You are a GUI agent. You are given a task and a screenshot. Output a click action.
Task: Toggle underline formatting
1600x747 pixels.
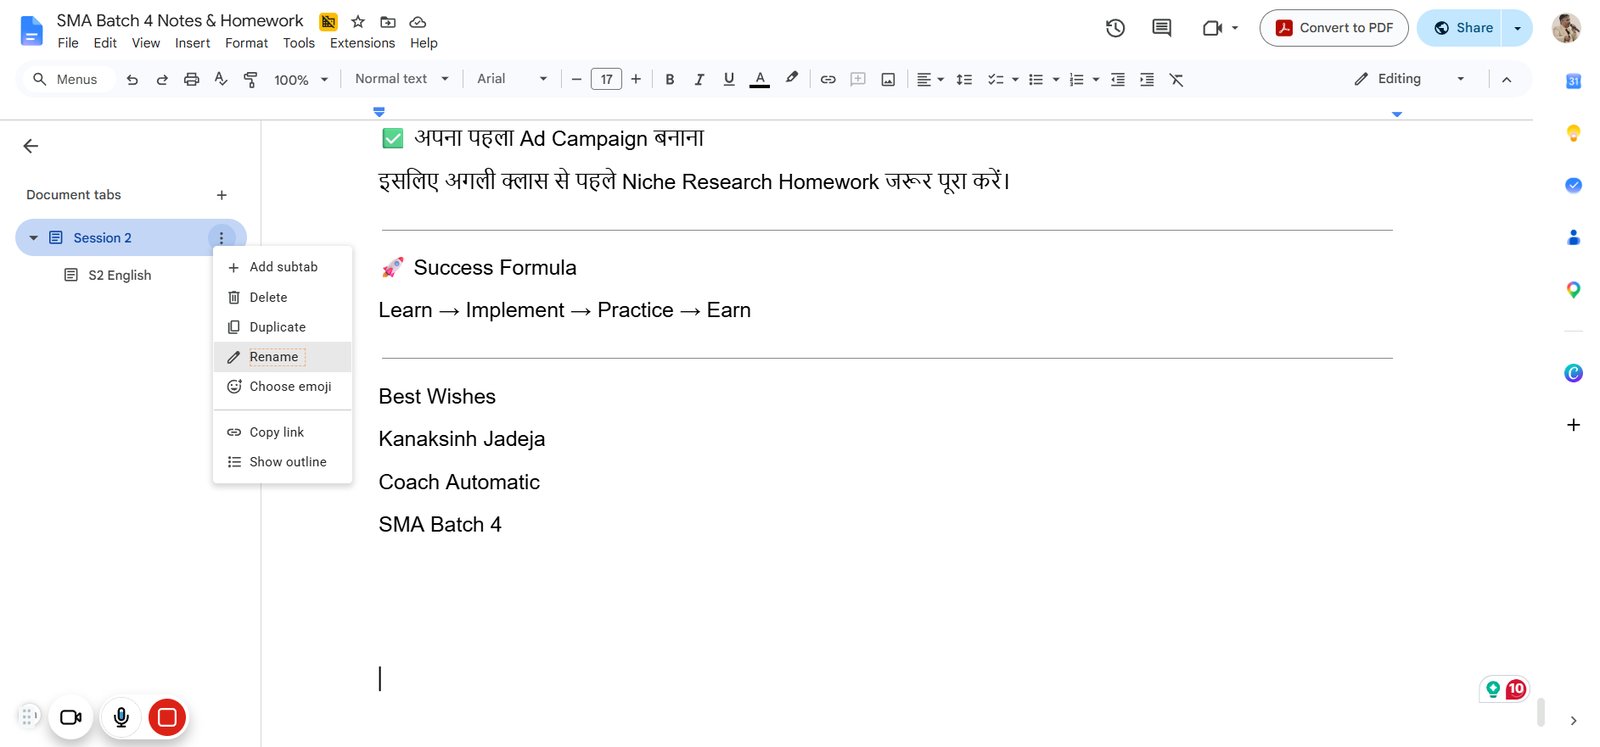point(729,79)
